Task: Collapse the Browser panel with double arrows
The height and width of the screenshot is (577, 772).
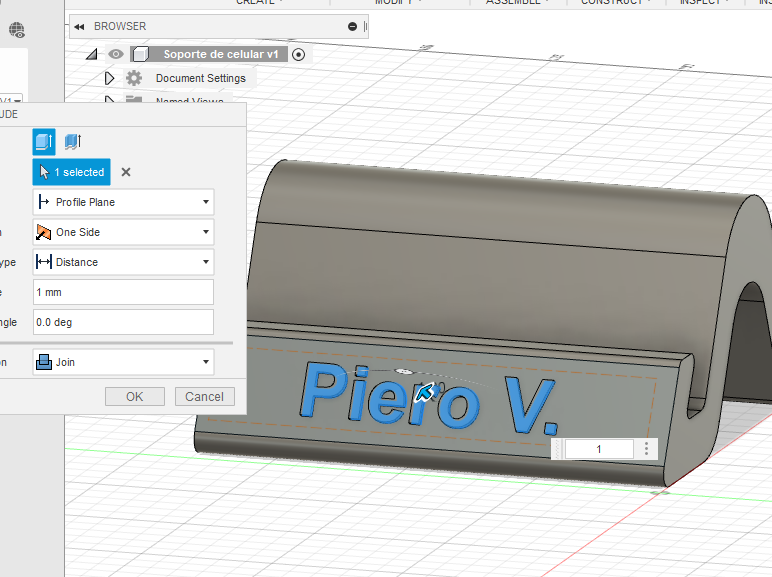Action: click(x=79, y=27)
